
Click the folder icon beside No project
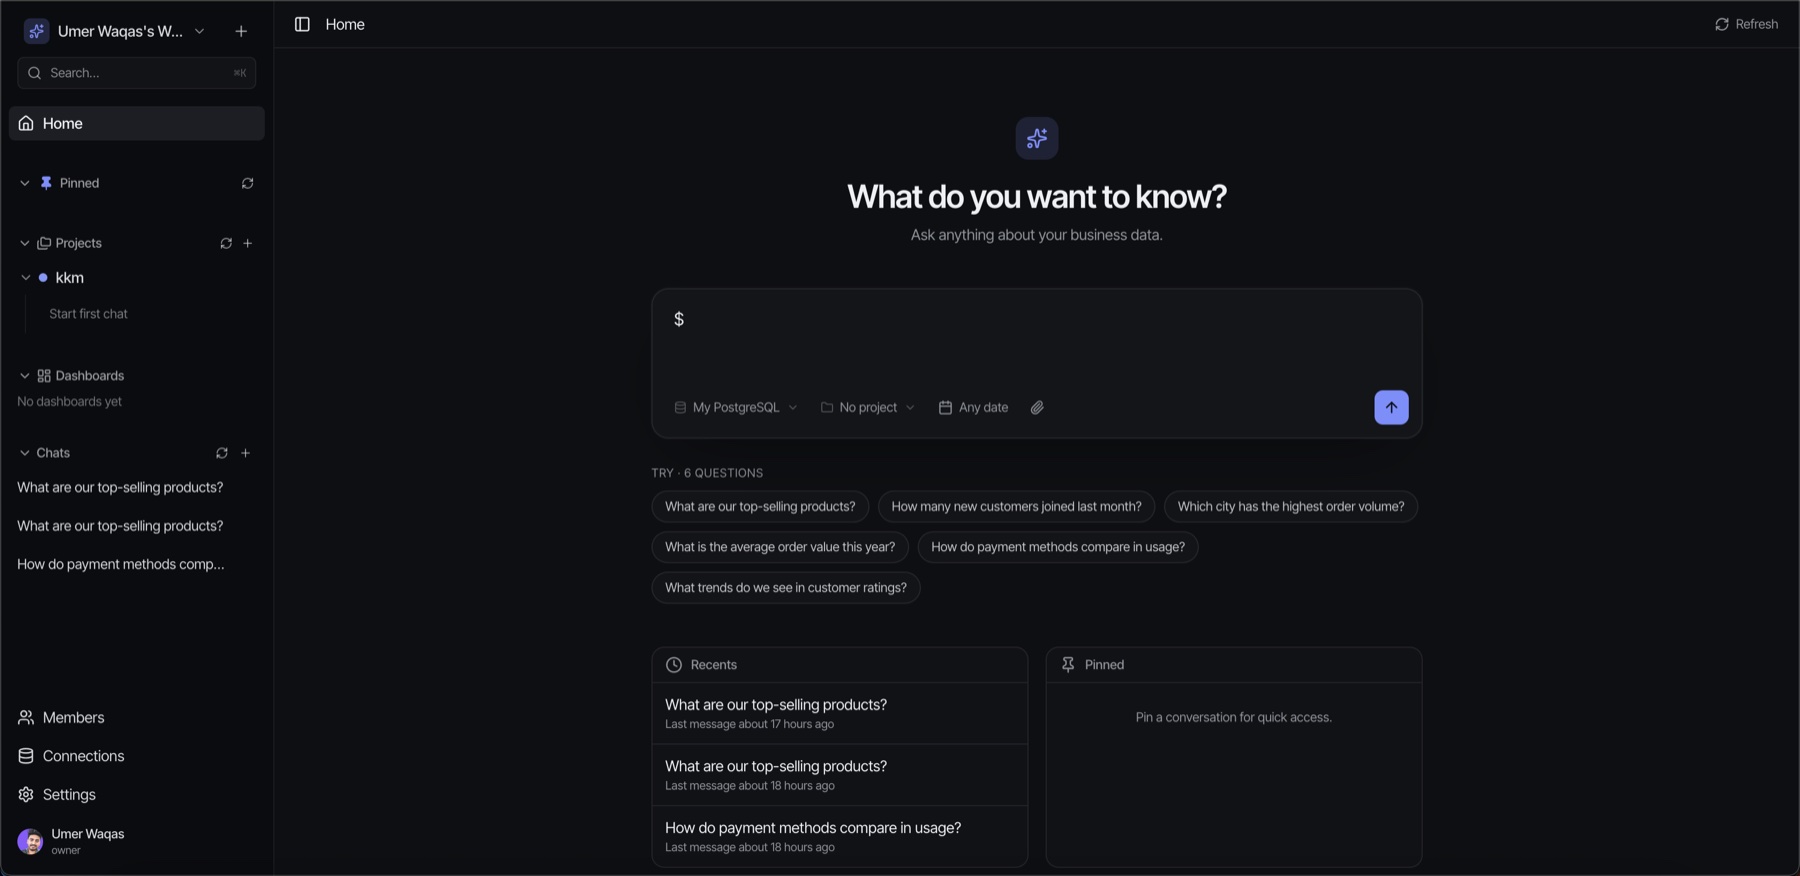pos(827,407)
